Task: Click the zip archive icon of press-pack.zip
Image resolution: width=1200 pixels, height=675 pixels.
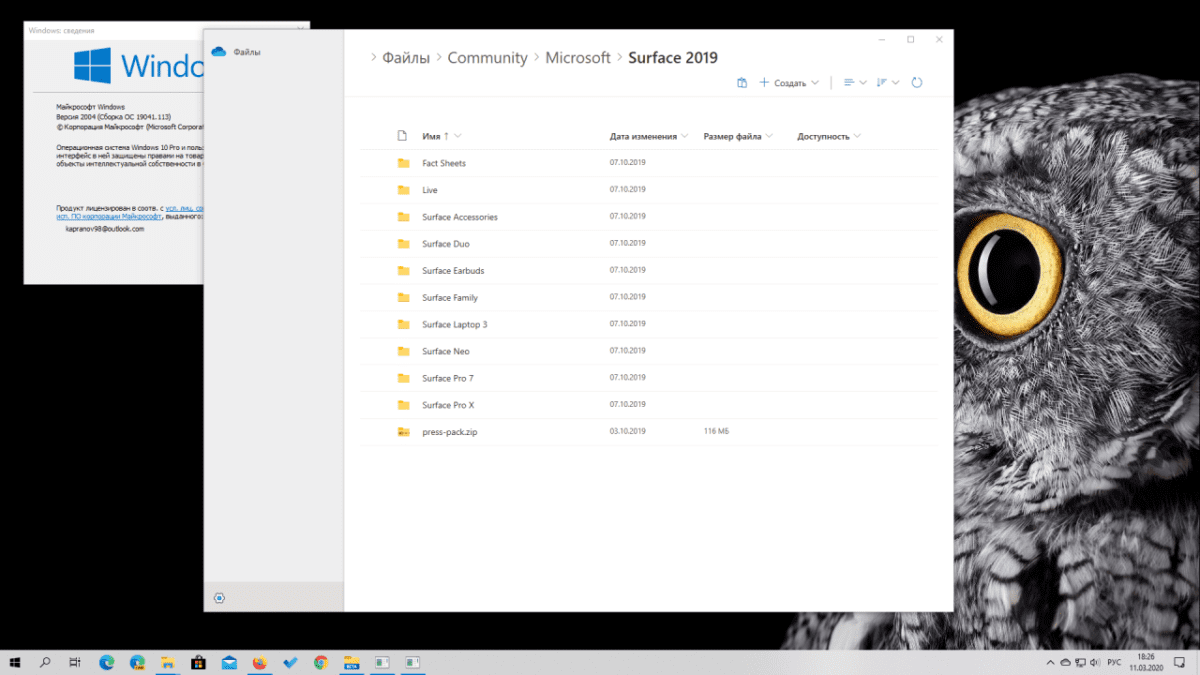Action: click(403, 431)
